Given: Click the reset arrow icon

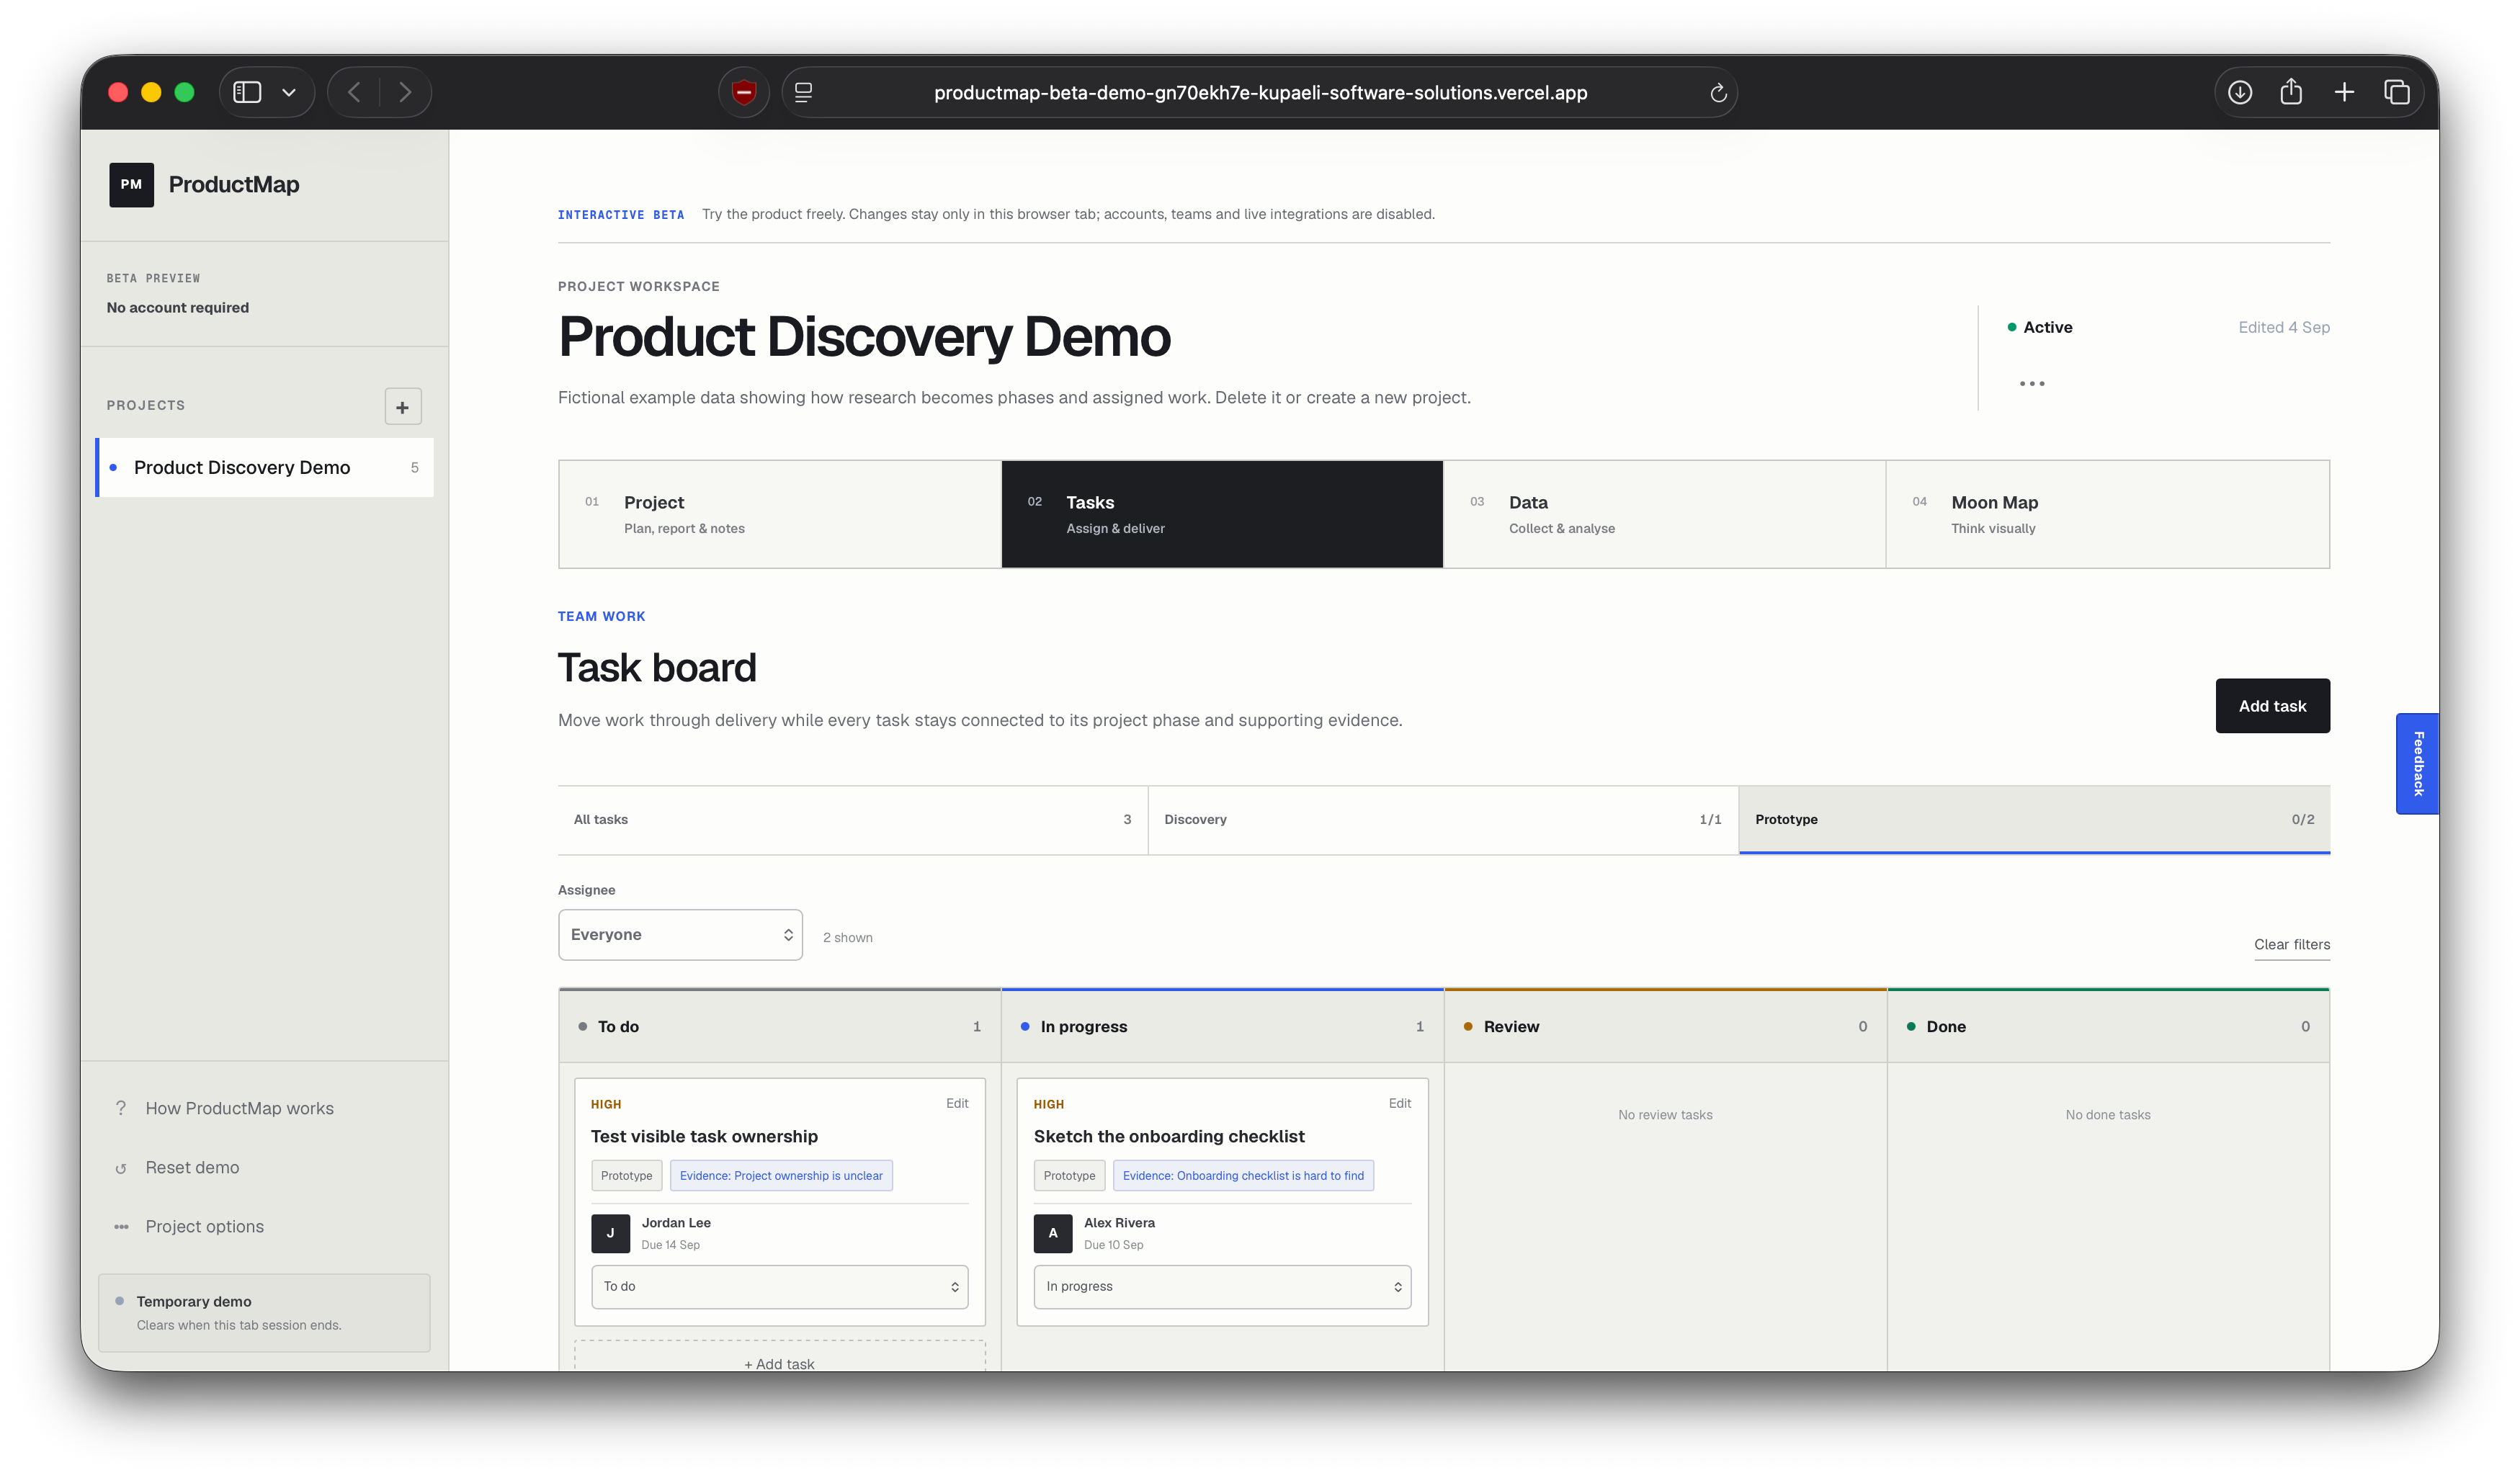Looking at the screenshot, I should [121, 1168].
